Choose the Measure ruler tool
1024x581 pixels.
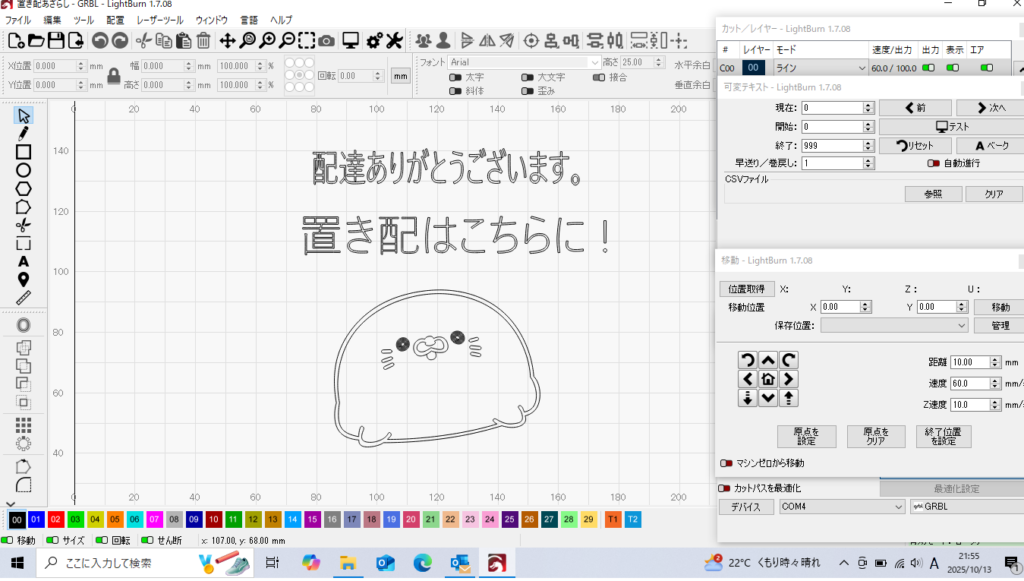click(x=23, y=297)
